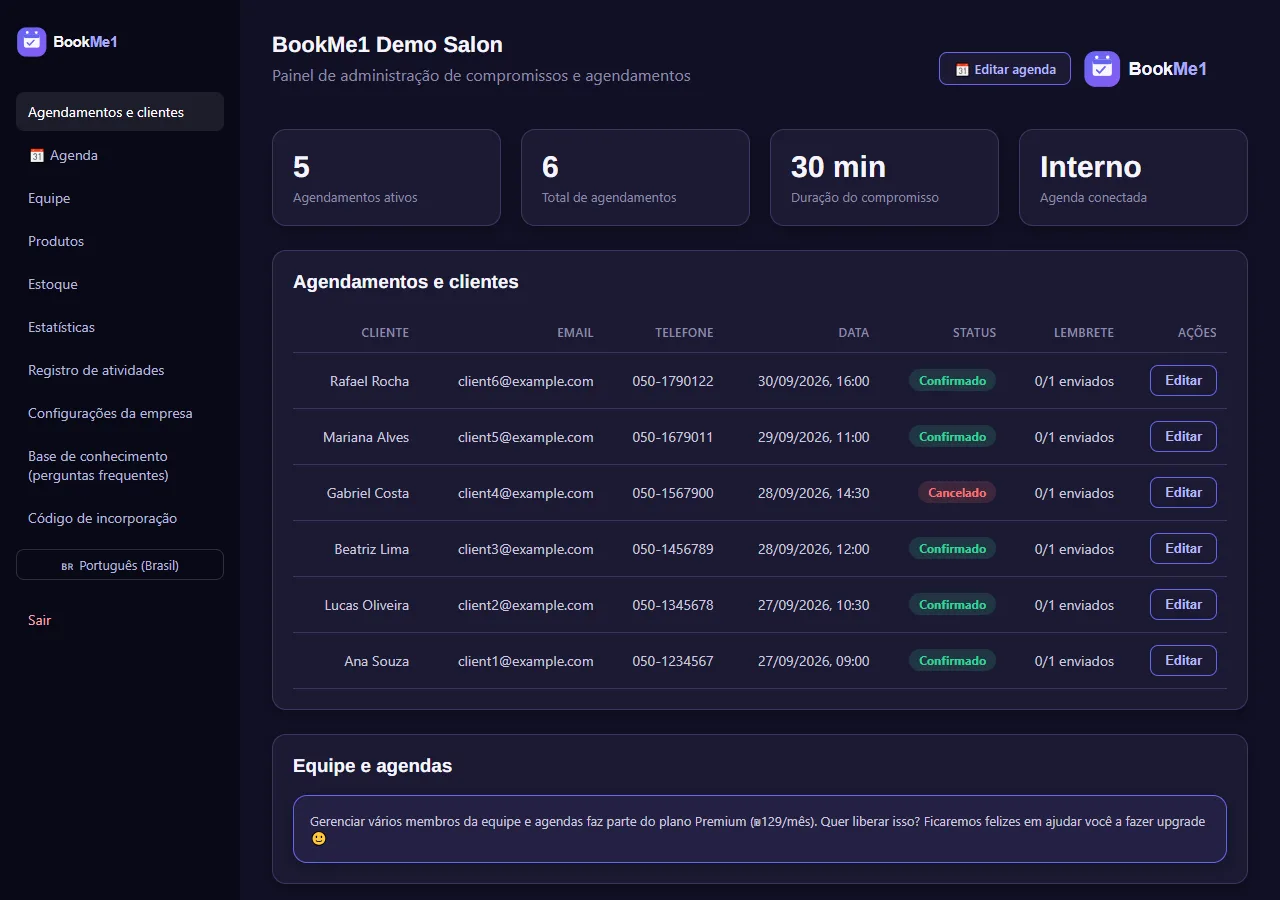Screen dimensions: 1280x900
Task: Open Código de incorporação
Action: (120, 518)
